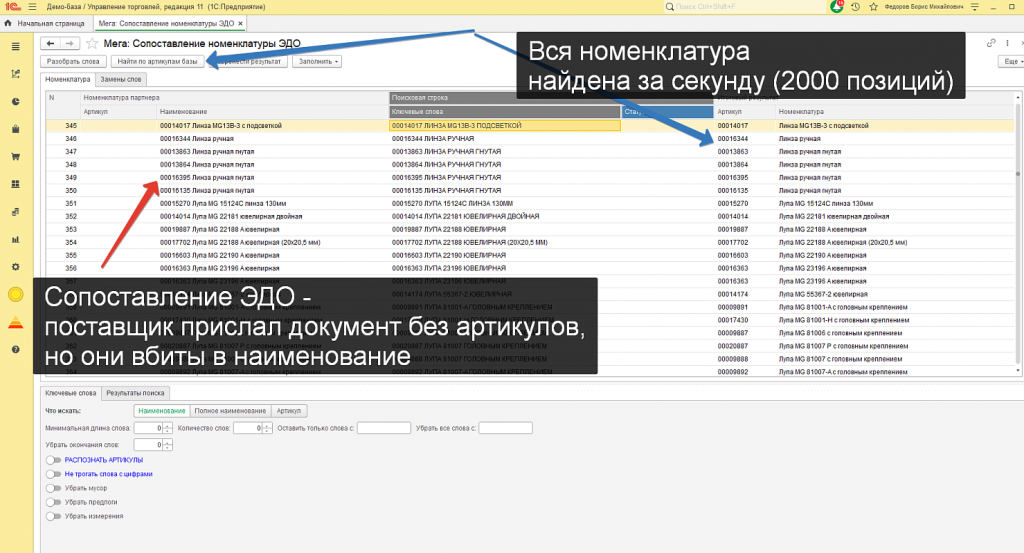Click 'Разобрать слова' button
The image size is (1024, 553).
pyautogui.click(x=73, y=61)
